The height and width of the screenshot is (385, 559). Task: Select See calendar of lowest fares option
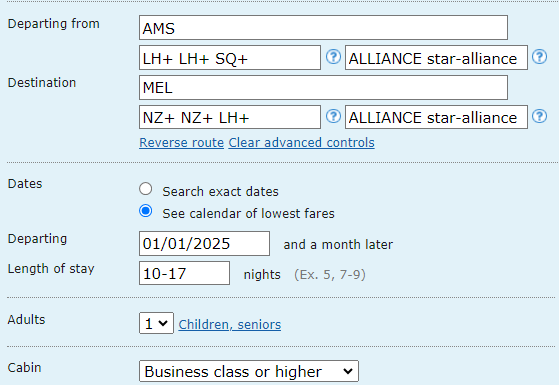145,211
